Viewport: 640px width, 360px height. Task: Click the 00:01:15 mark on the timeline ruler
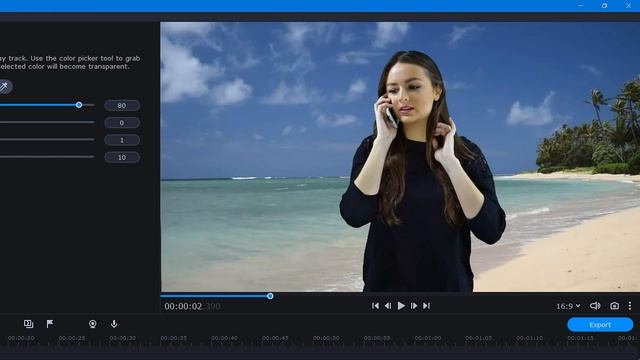(x=580, y=338)
